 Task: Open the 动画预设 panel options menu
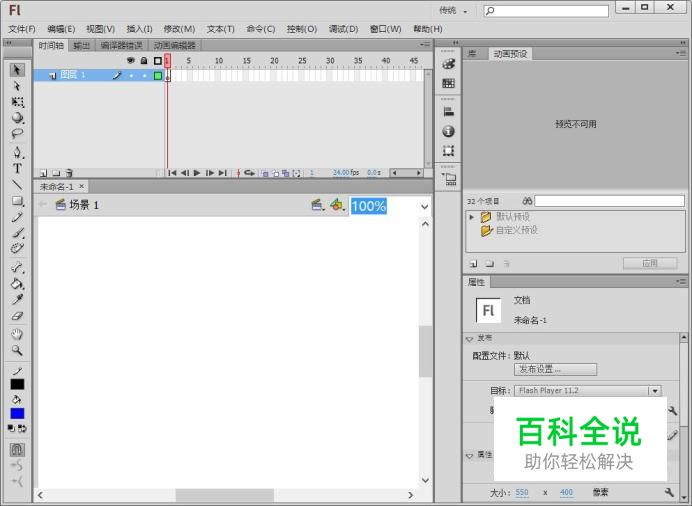click(681, 53)
